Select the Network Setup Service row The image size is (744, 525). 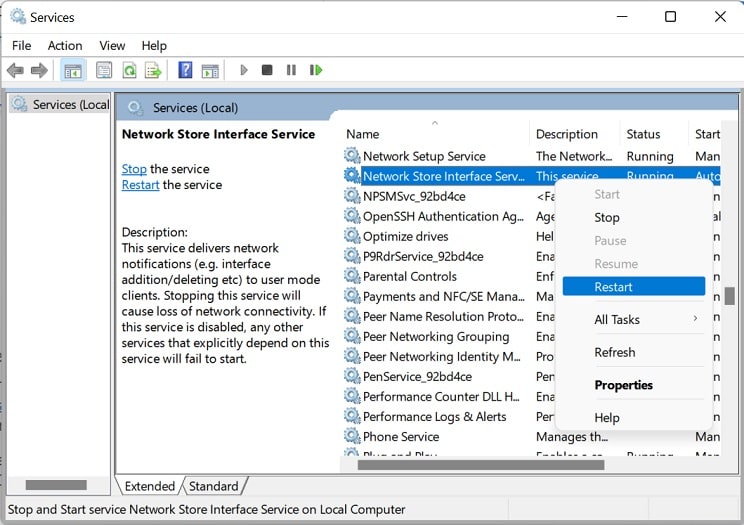[531, 156]
